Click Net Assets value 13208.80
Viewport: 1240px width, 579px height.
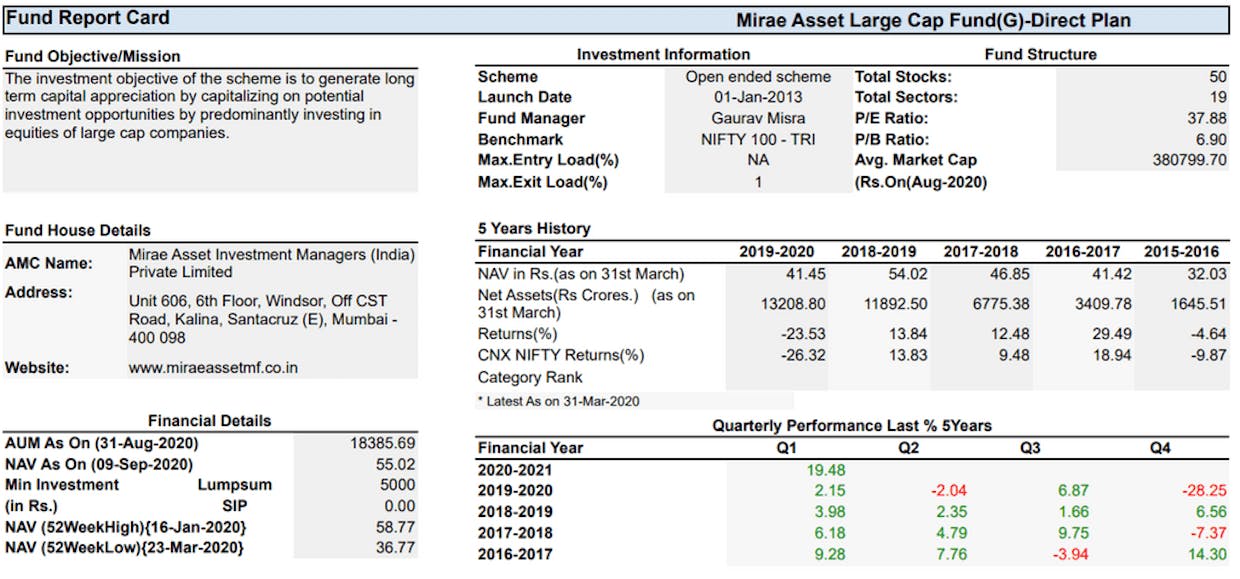tap(792, 303)
